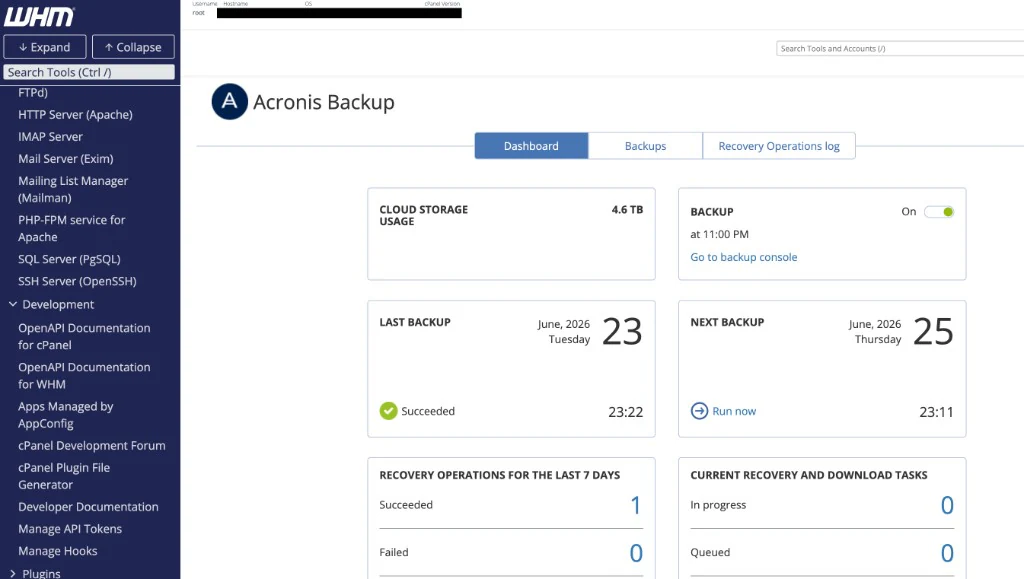This screenshot has height=579, width=1024.
Task: Open Manage Hooks in sidebar
Action: pyautogui.click(x=57, y=551)
